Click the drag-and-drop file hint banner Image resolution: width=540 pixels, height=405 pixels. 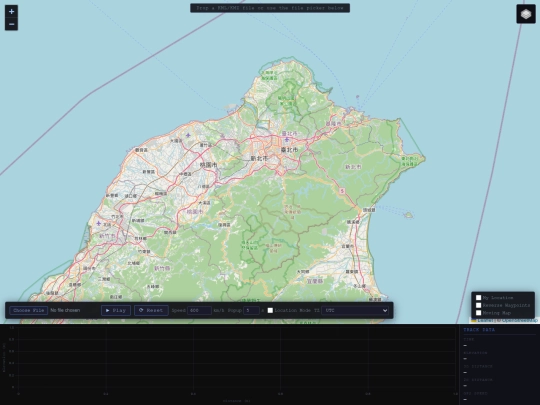[x=270, y=8]
